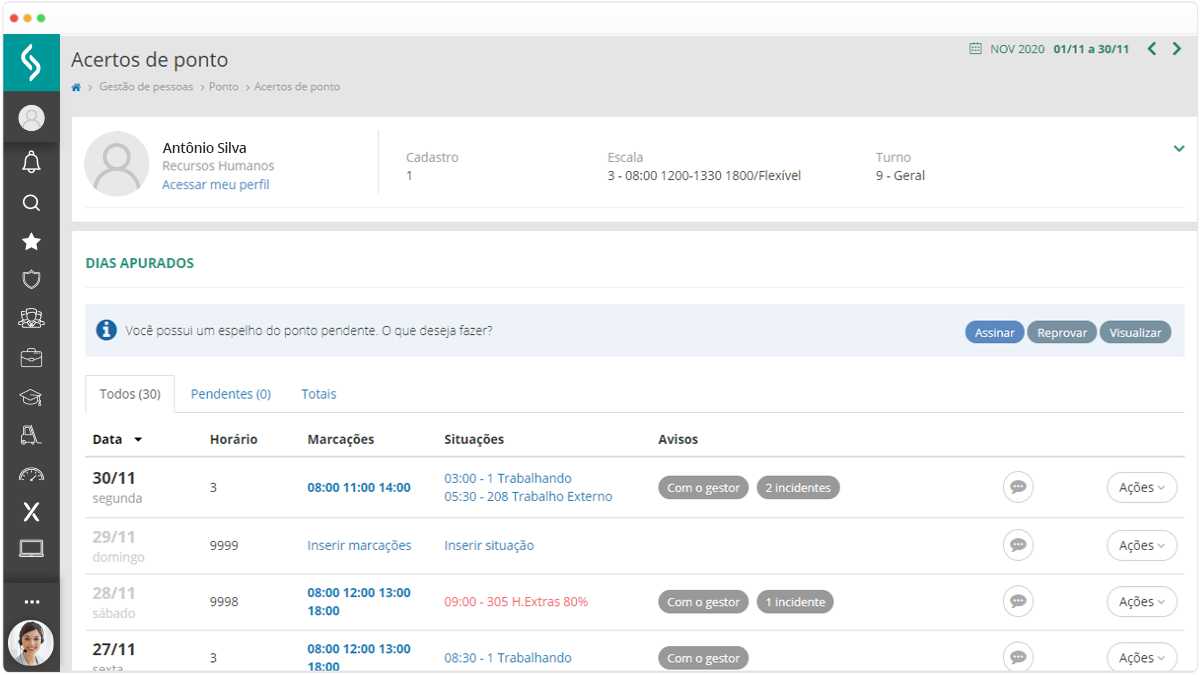
Task: Expand the employee details chevron
Action: pos(1179,149)
